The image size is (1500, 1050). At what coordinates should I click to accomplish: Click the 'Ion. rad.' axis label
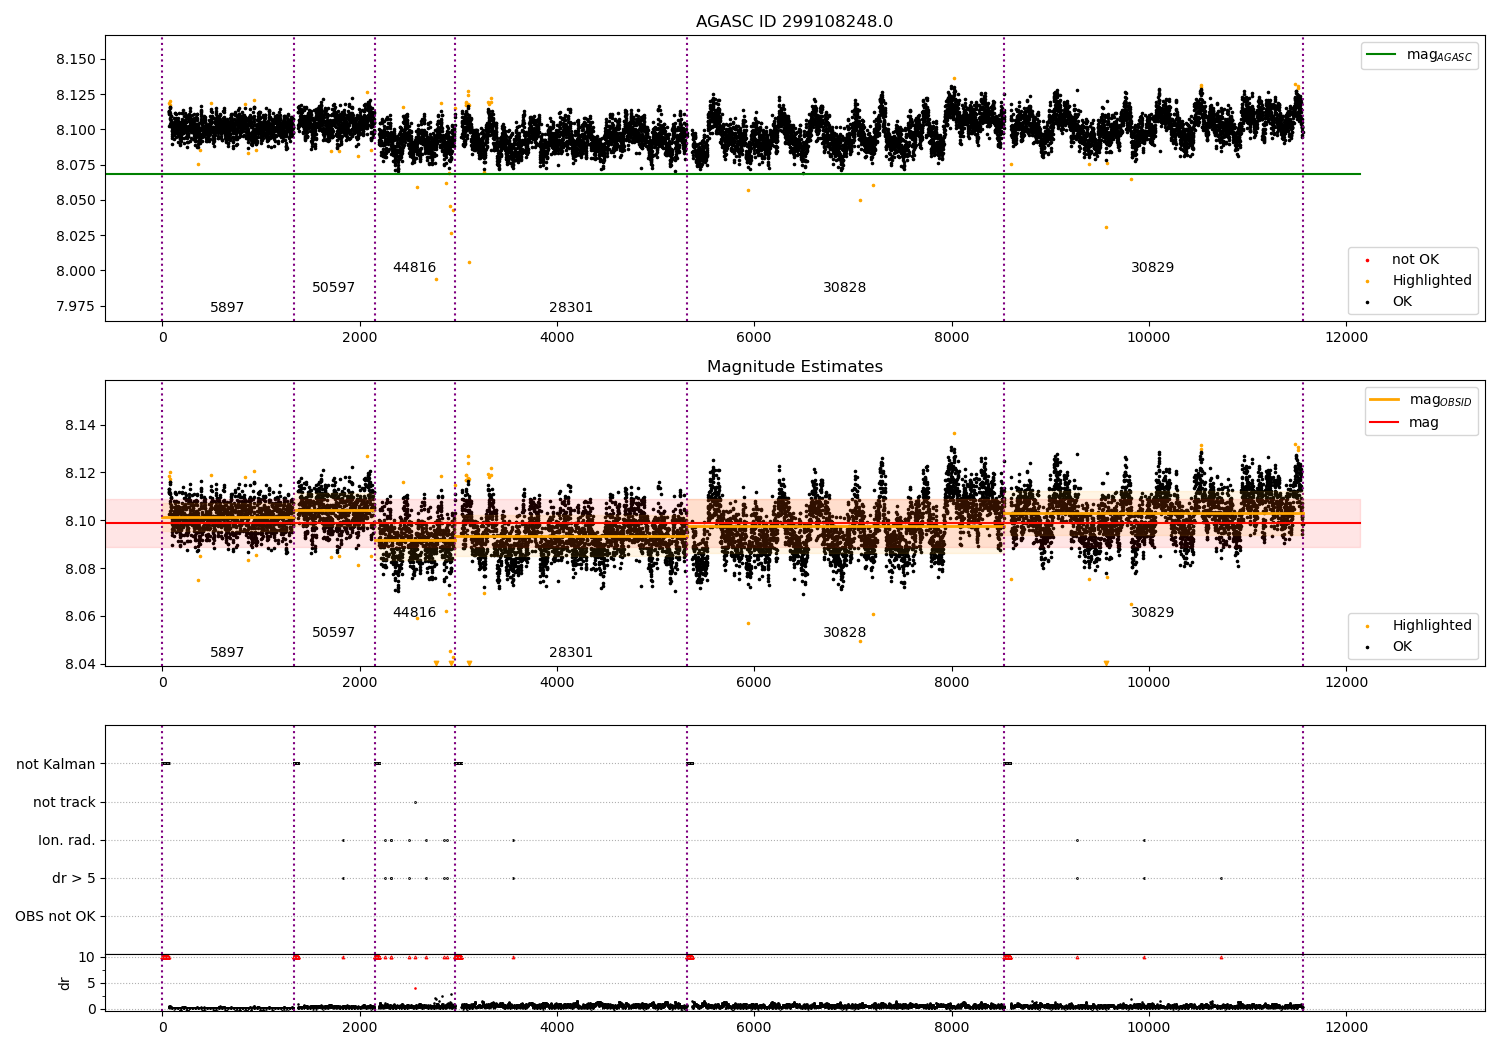(x=67, y=841)
